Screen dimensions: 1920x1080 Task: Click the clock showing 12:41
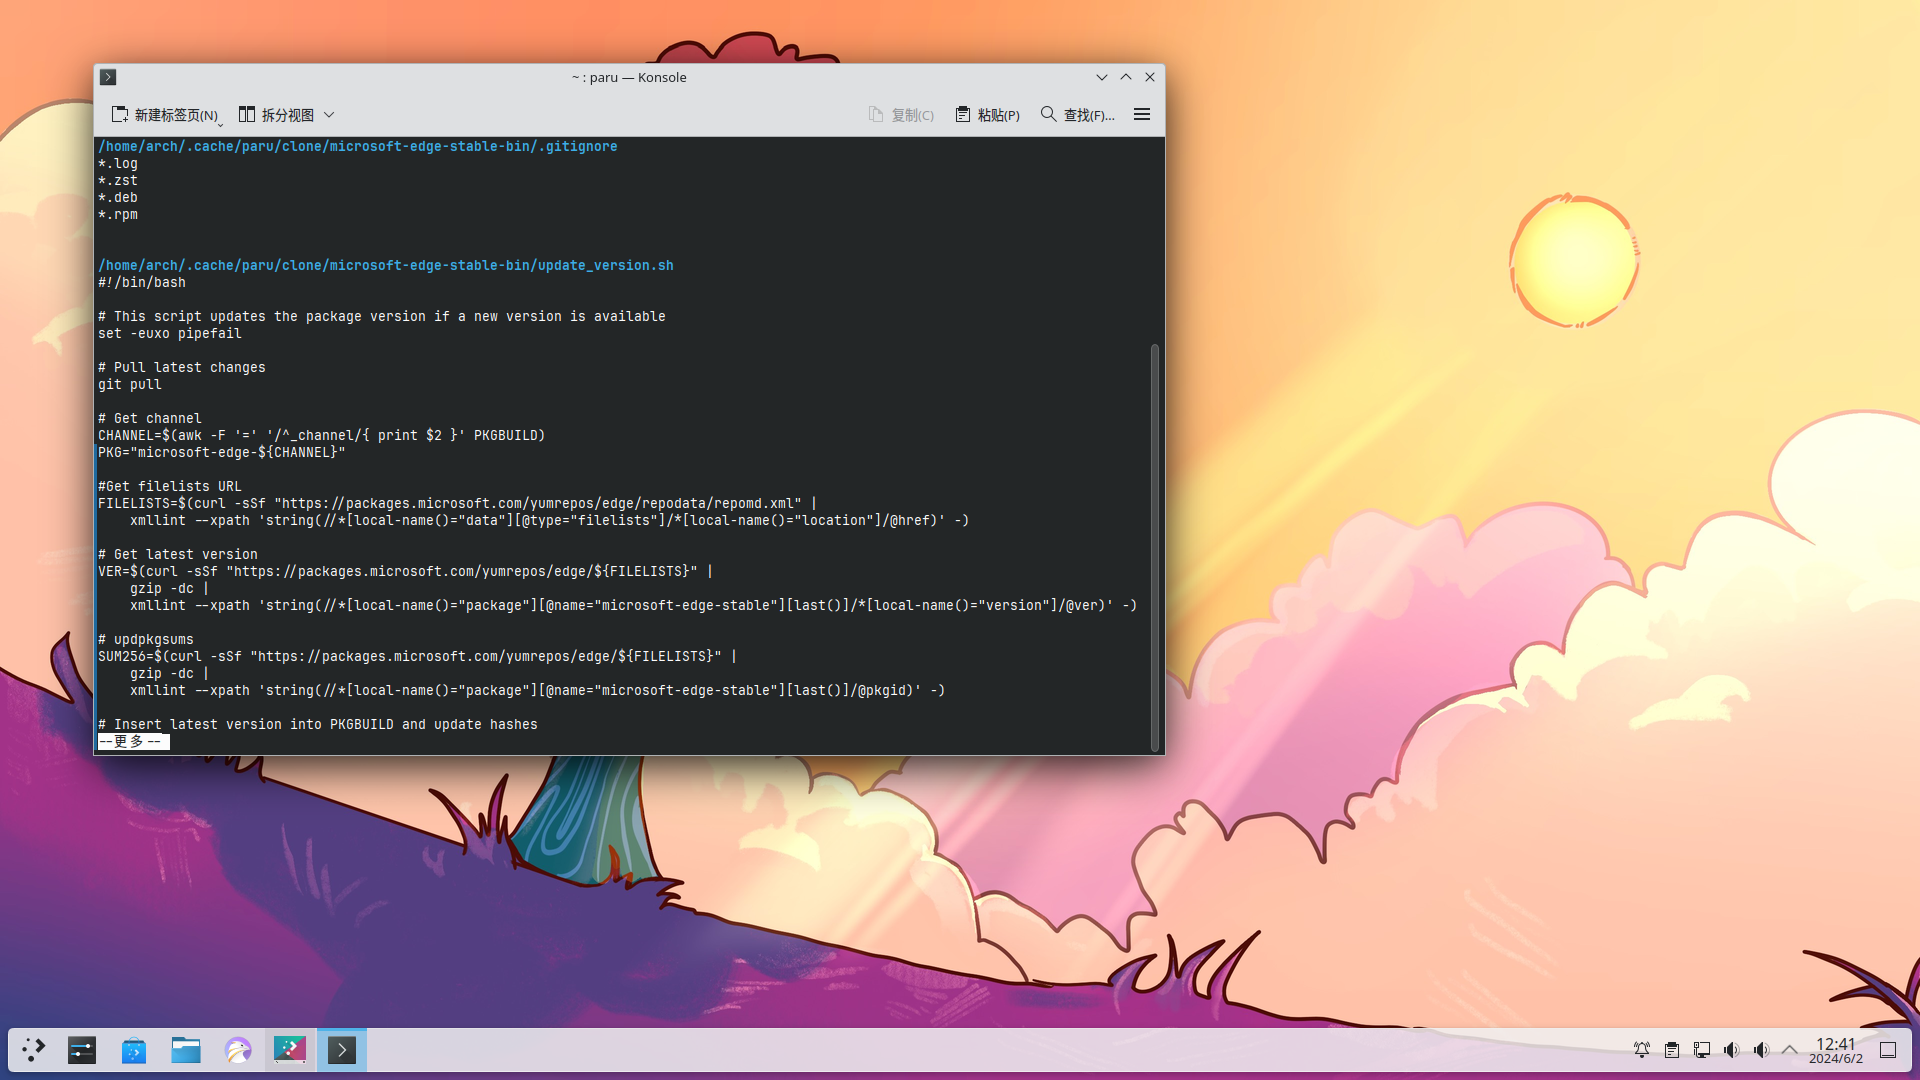tap(1835, 1050)
